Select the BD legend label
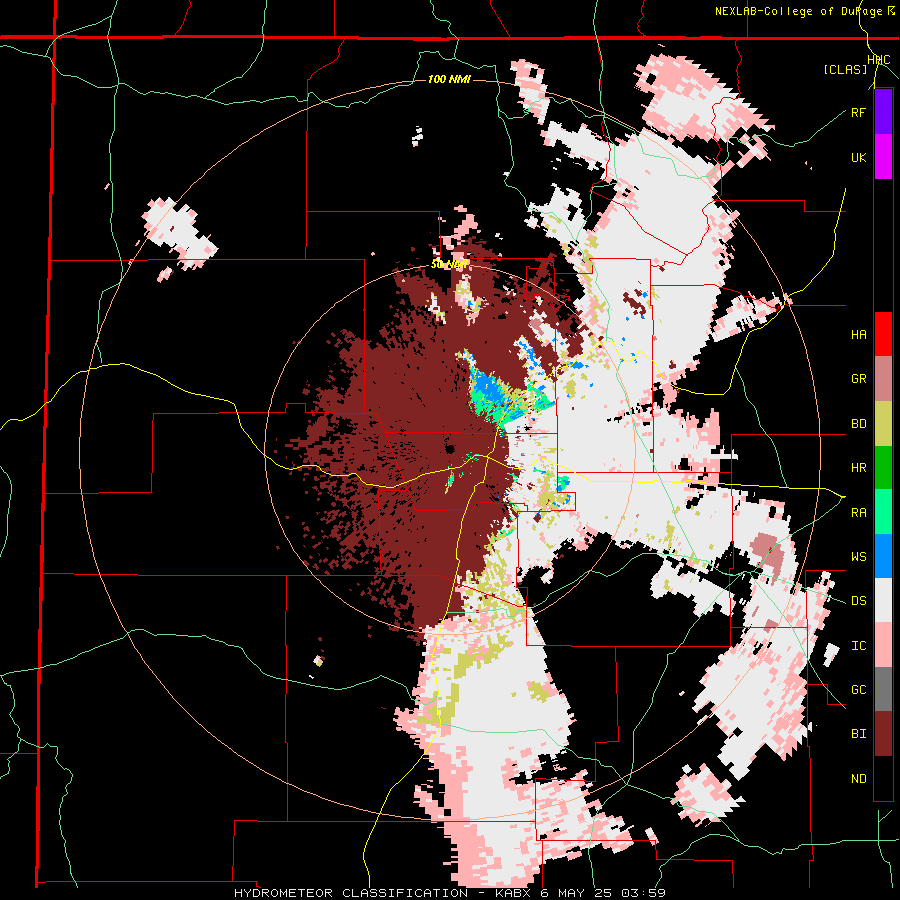 pos(858,424)
